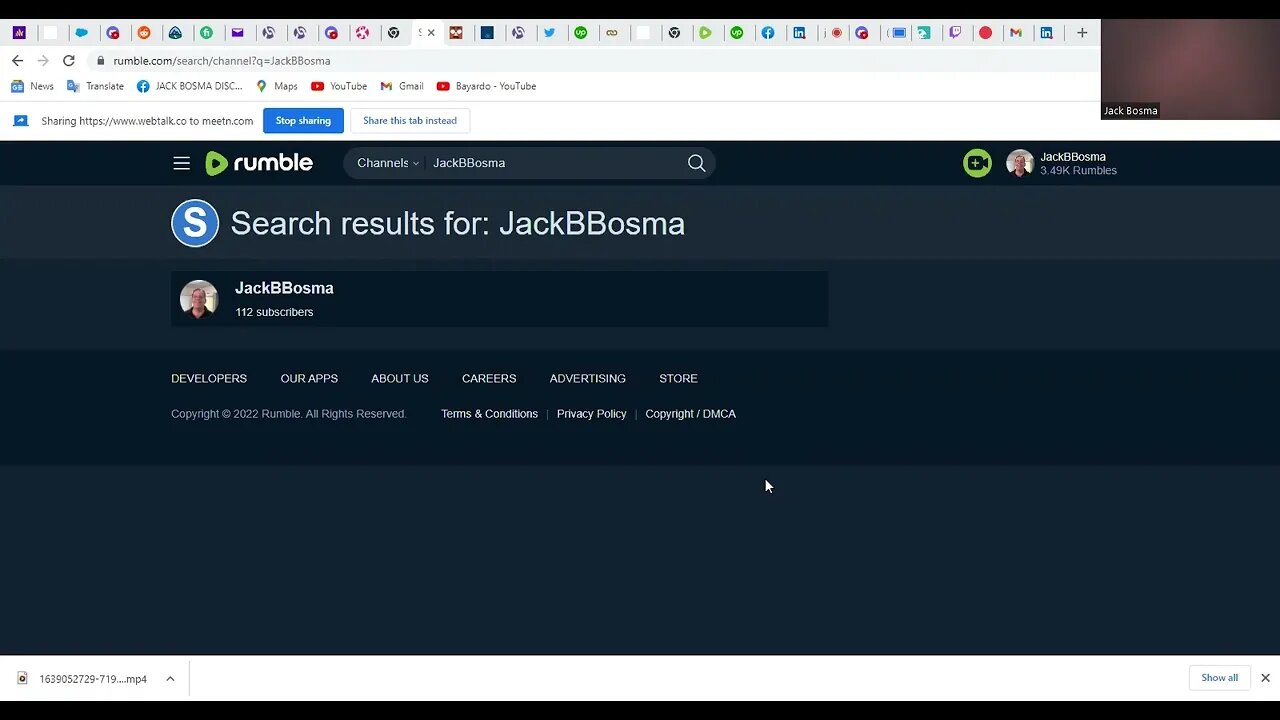Open the Privacy Policy link
Image resolution: width=1280 pixels, height=720 pixels.
(592, 414)
